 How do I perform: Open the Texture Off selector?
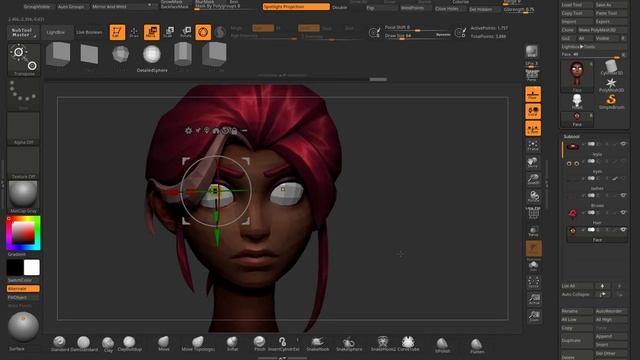(23, 163)
